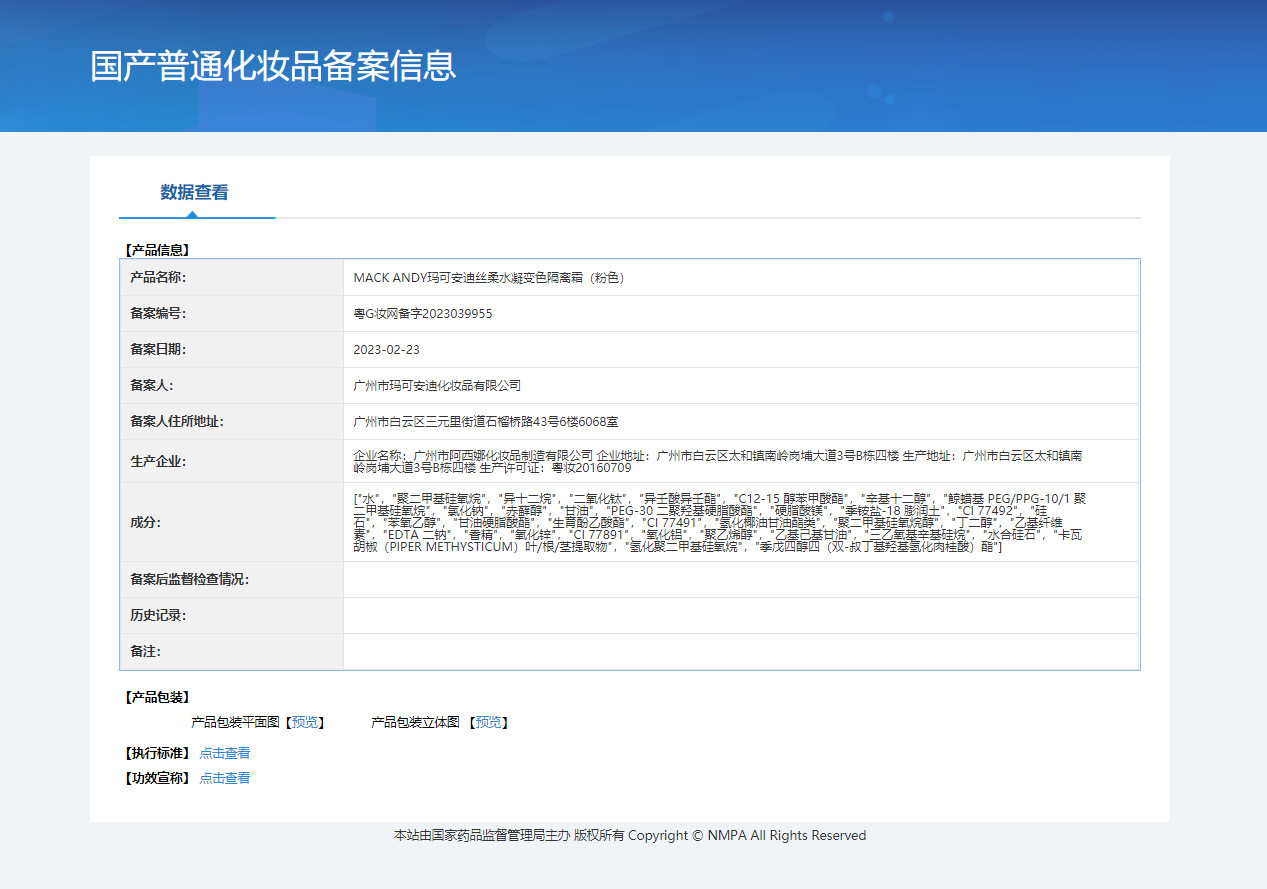Select the 备案后监督检查情况 label cell
The height and width of the screenshot is (889, 1267).
[x=232, y=579]
